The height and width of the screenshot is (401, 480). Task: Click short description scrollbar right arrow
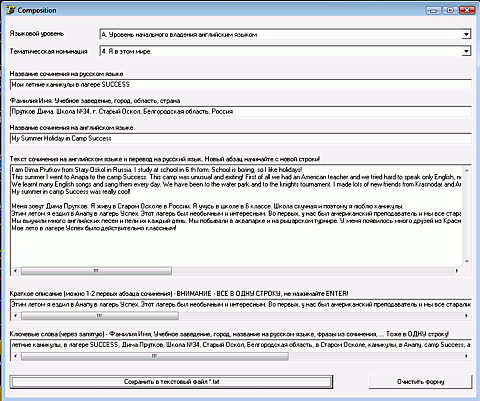[x=466, y=315]
